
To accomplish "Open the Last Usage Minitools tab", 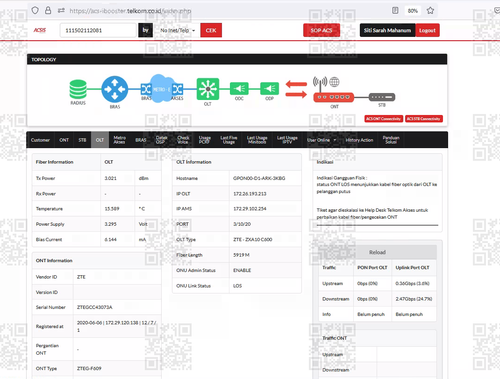I will coord(257,140).
